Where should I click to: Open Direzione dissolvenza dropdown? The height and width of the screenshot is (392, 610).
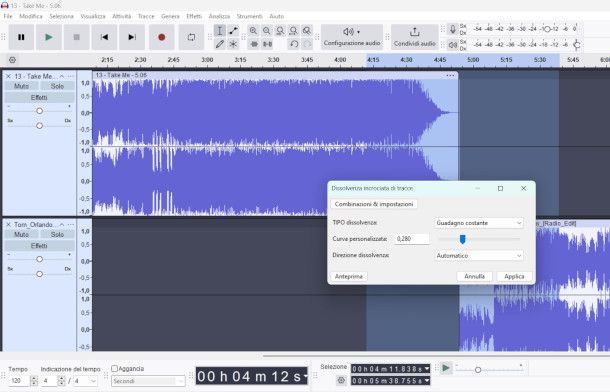coord(479,256)
